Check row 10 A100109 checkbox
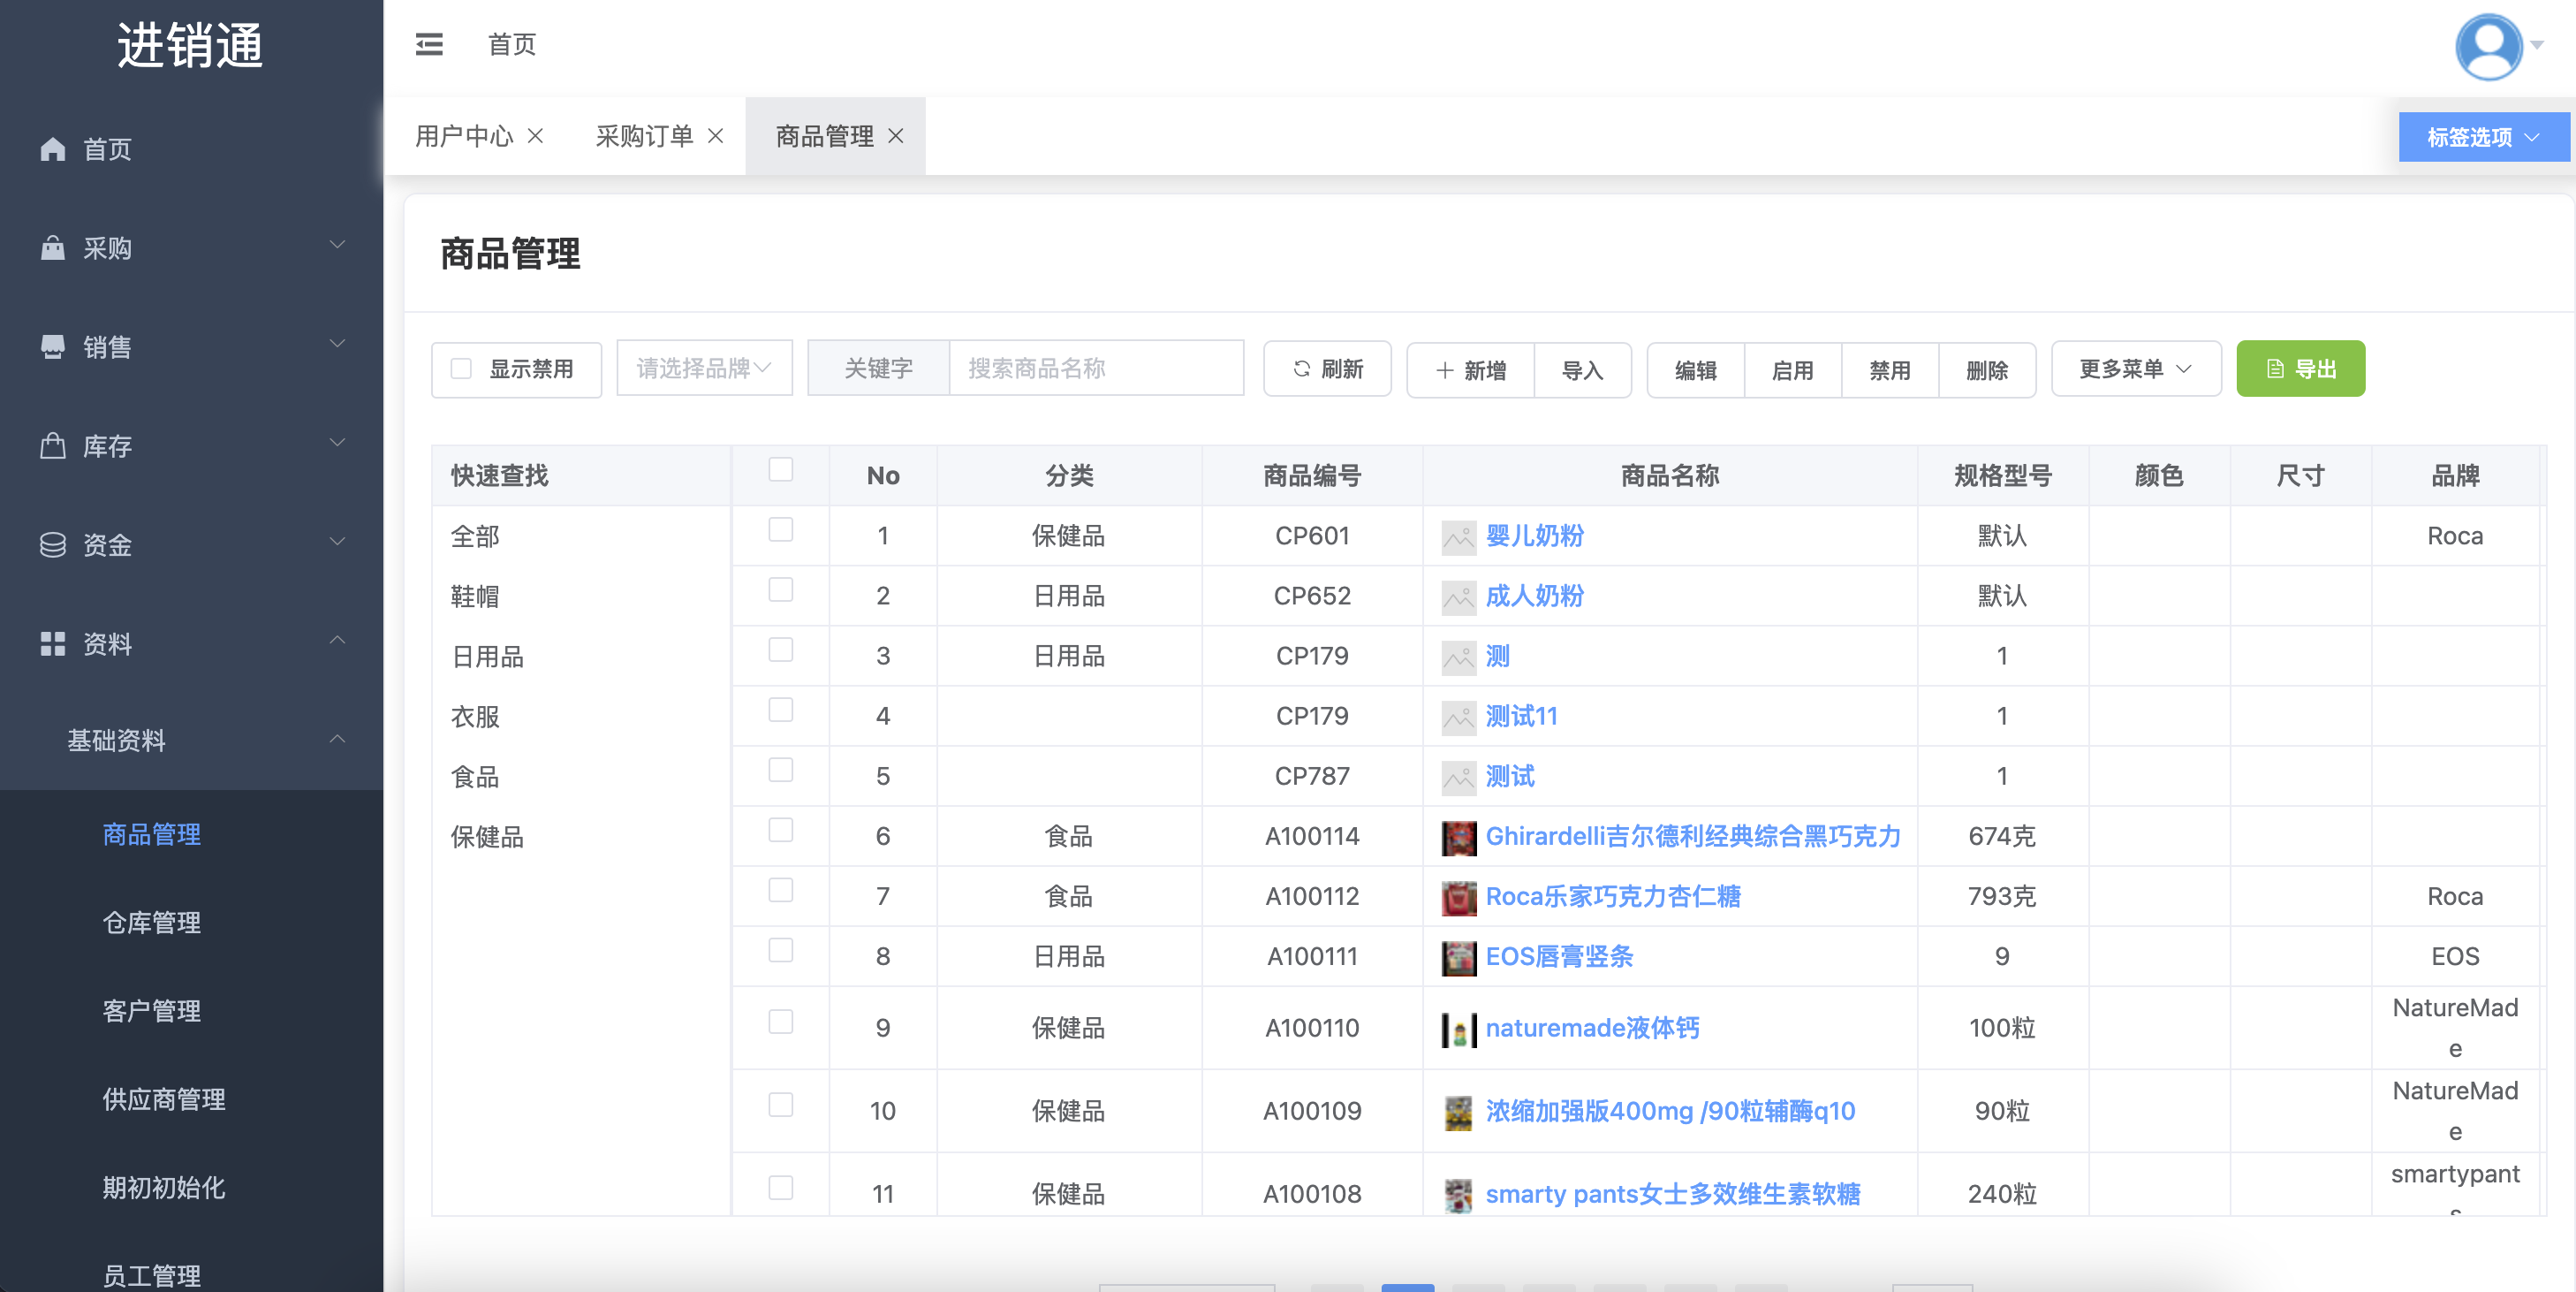The height and width of the screenshot is (1292, 2576). coord(781,1104)
